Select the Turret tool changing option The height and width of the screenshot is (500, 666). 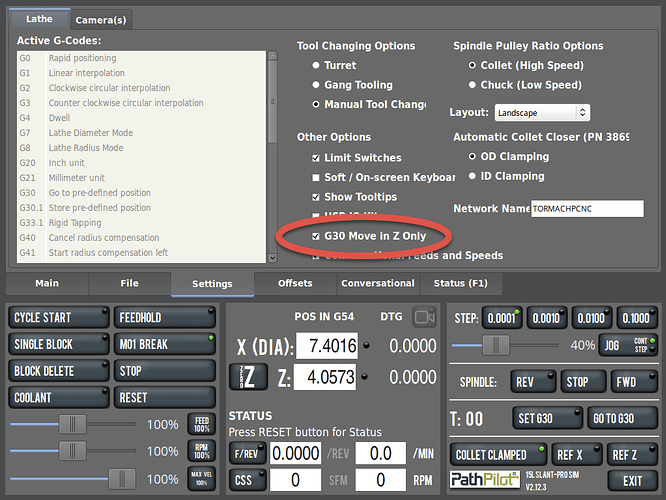316,66
